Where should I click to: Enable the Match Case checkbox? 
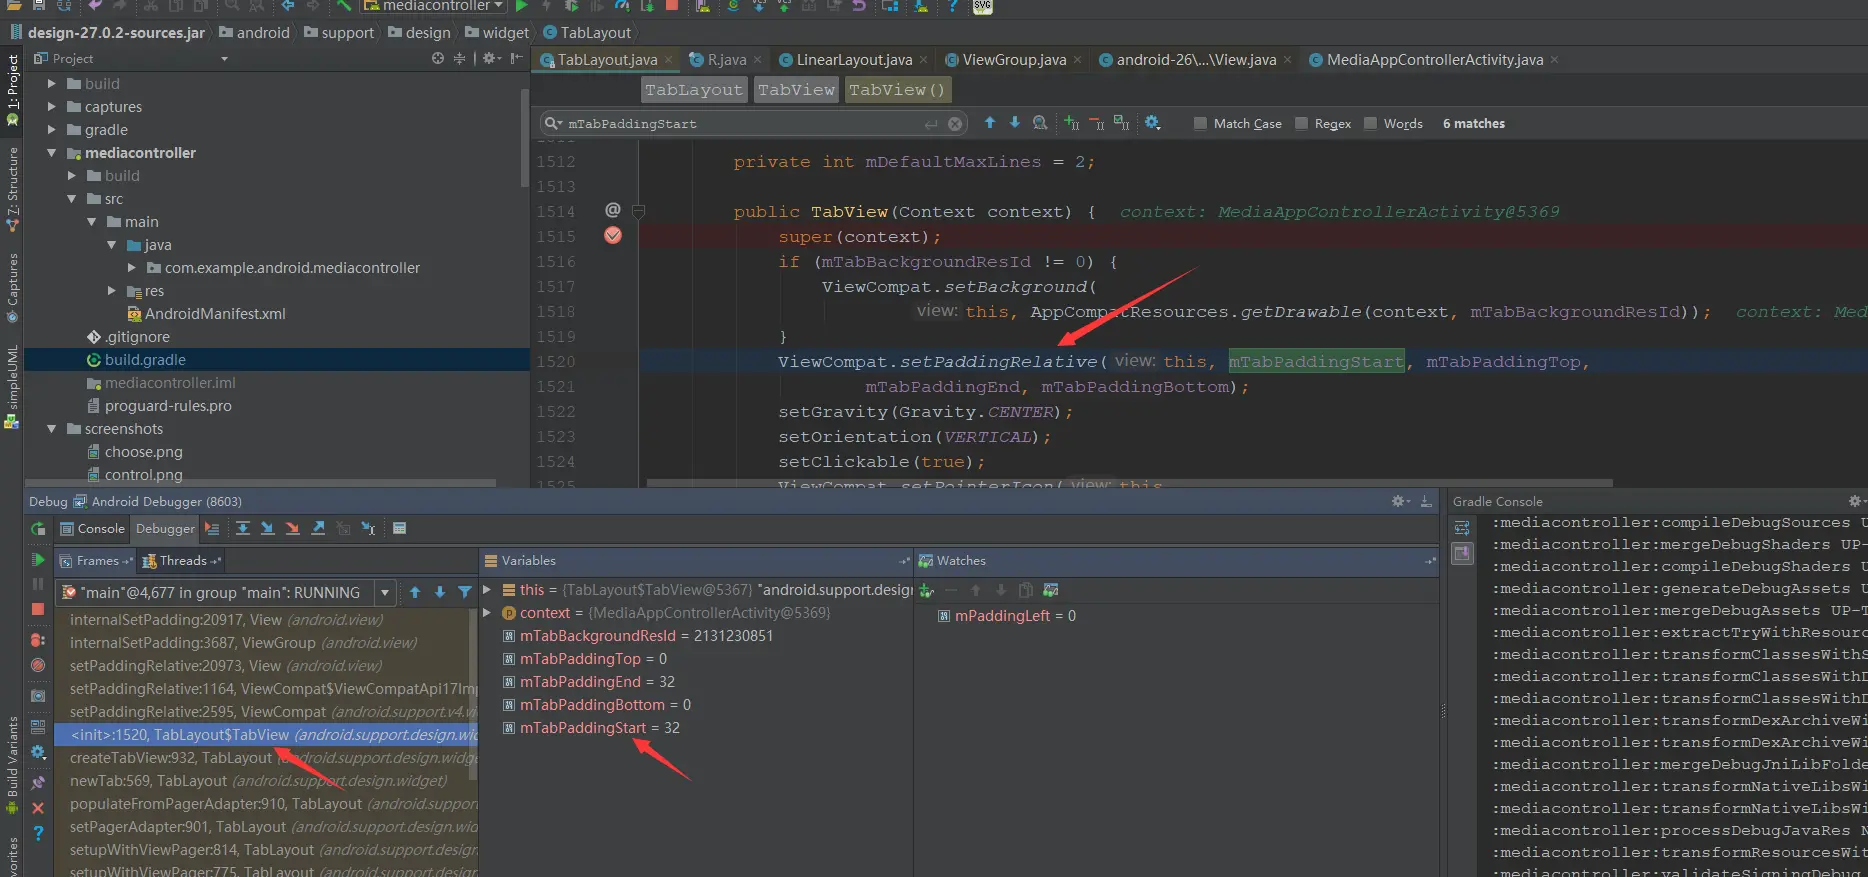click(1200, 124)
